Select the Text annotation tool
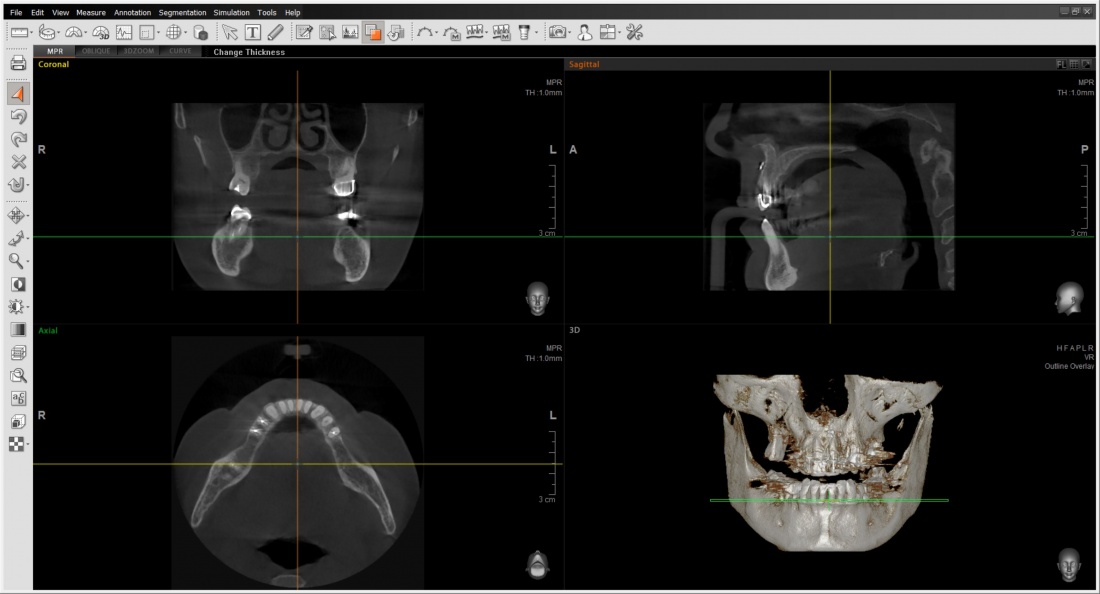 coord(253,32)
